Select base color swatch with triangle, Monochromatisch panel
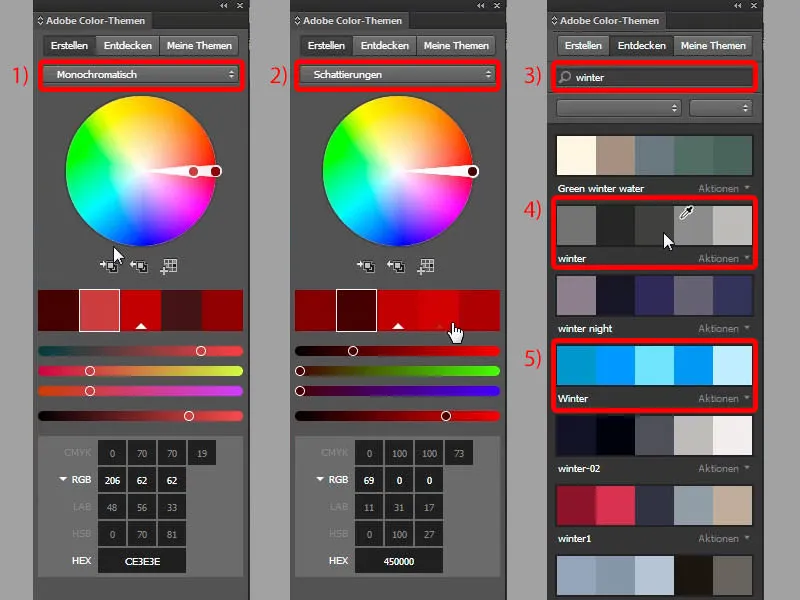This screenshot has height=600, width=800. (141, 310)
